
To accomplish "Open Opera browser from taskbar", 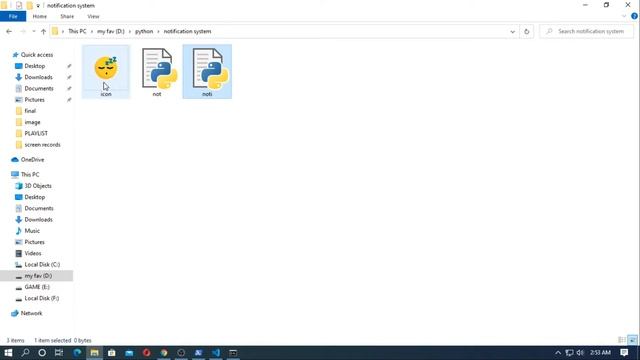I will point(147,353).
